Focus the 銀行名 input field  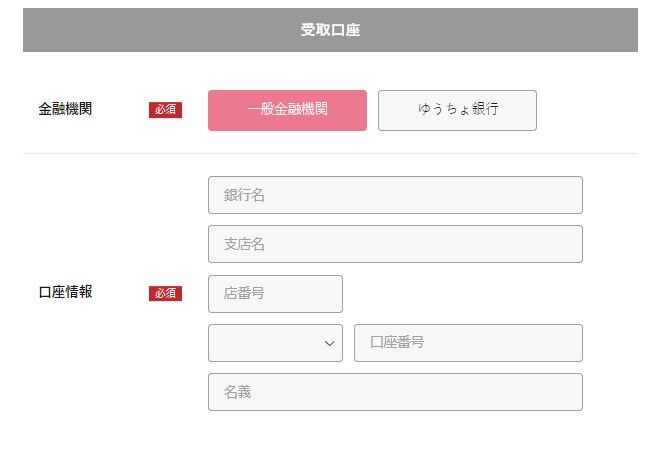395,195
